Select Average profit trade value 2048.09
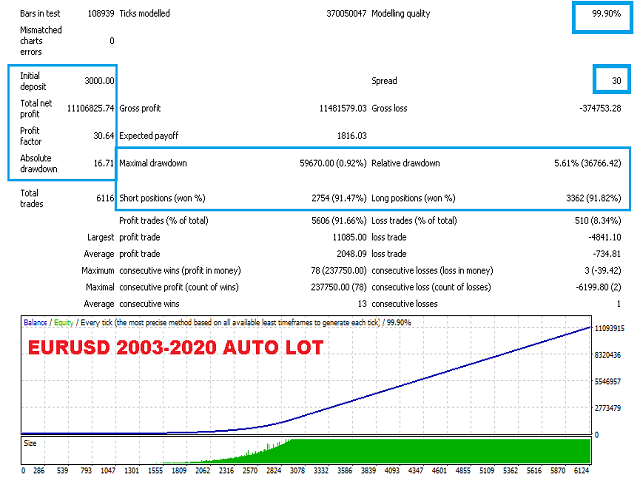This screenshot has height=480, width=640. pyautogui.click(x=351, y=254)
